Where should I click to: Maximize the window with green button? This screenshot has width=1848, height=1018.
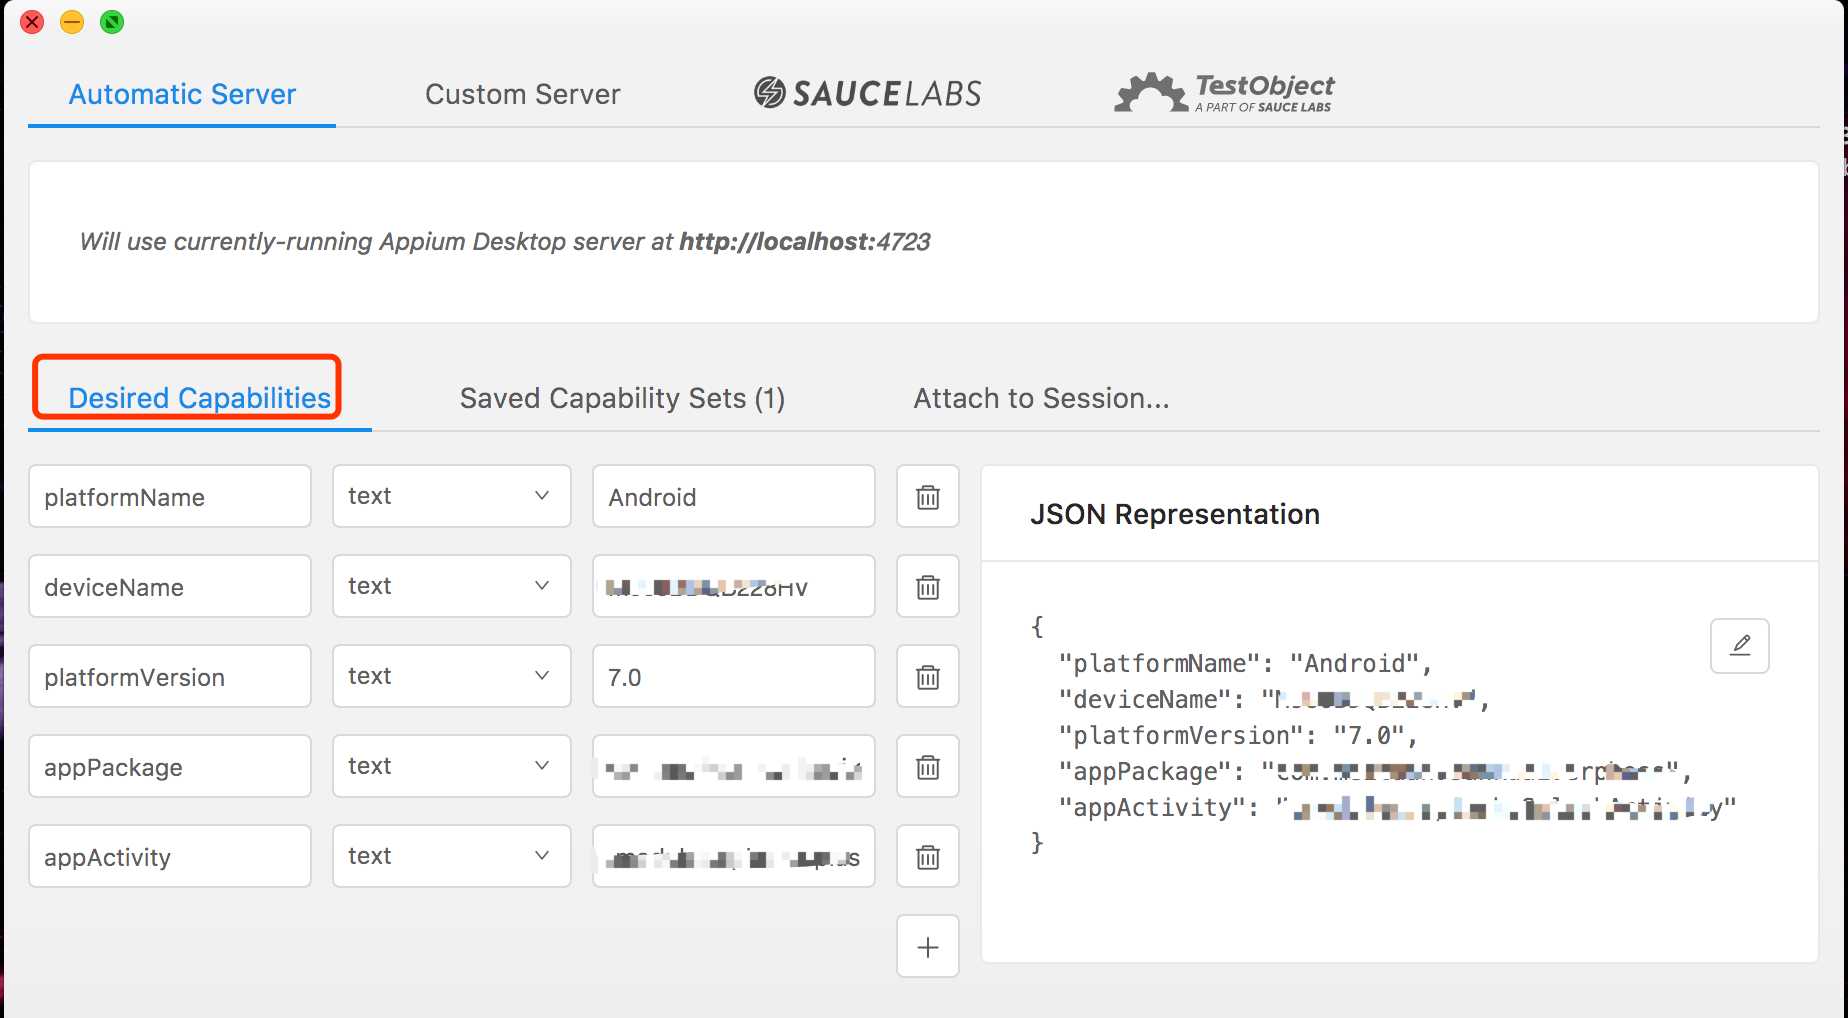(x=112, y=22)
